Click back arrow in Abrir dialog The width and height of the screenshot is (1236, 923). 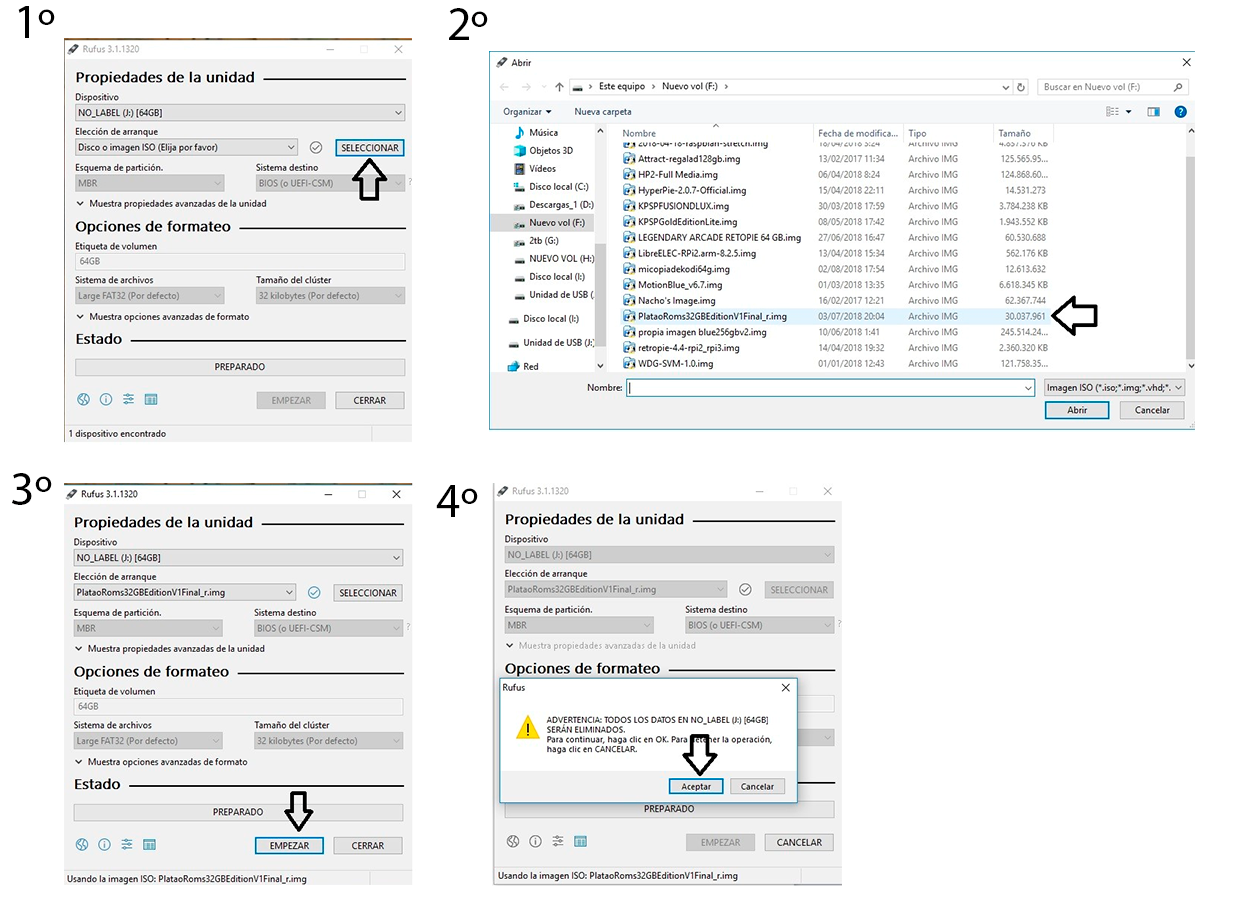coord(504,87)
